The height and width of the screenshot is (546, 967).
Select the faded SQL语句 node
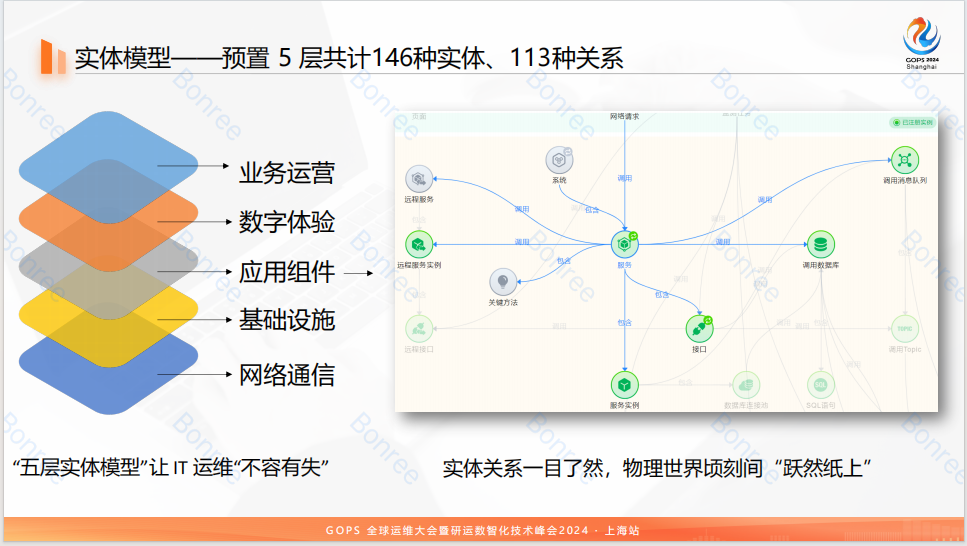click(820, 385)
